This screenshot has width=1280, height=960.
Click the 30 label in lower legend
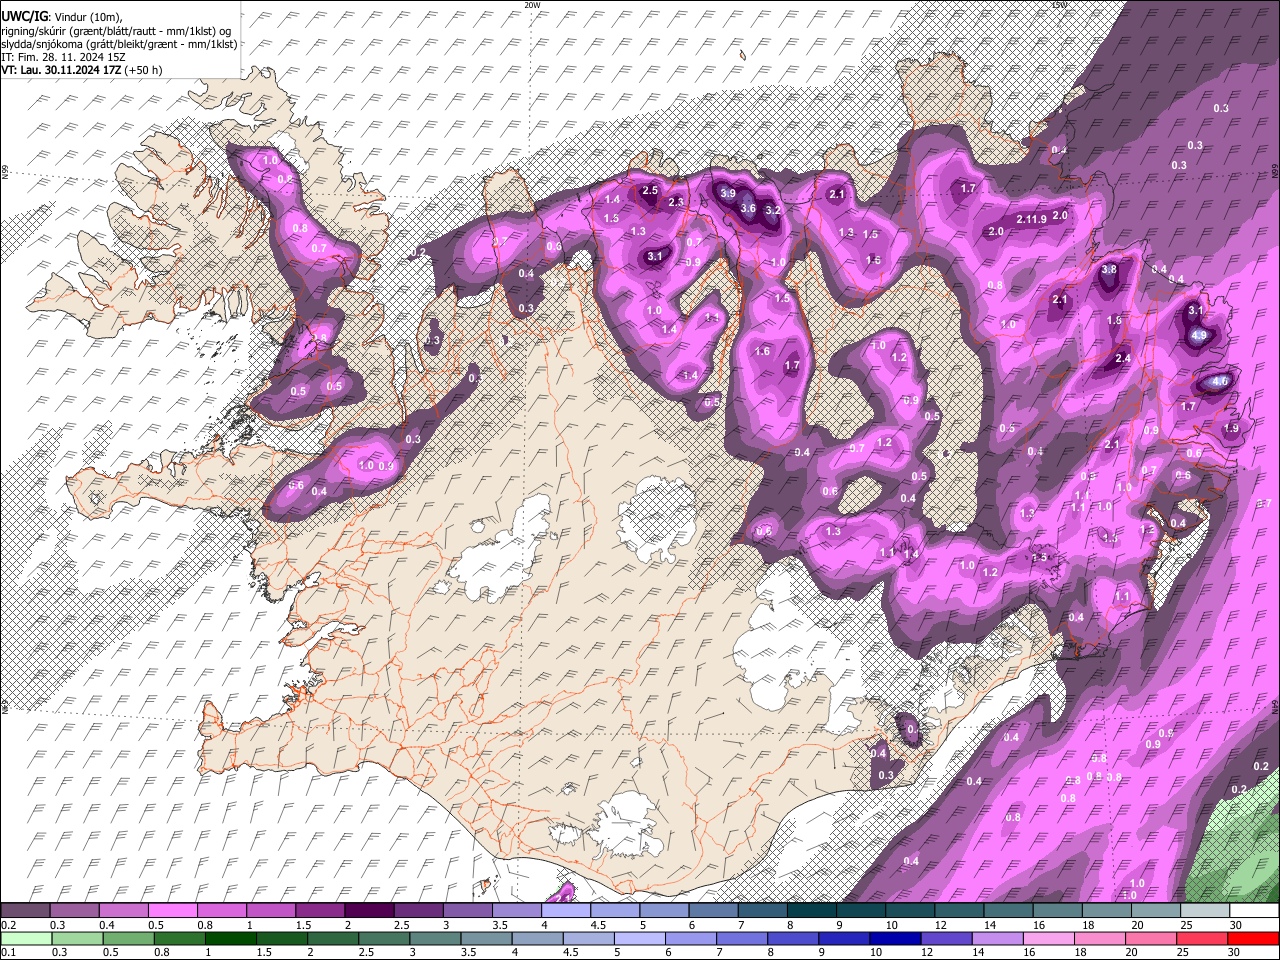1235,953
